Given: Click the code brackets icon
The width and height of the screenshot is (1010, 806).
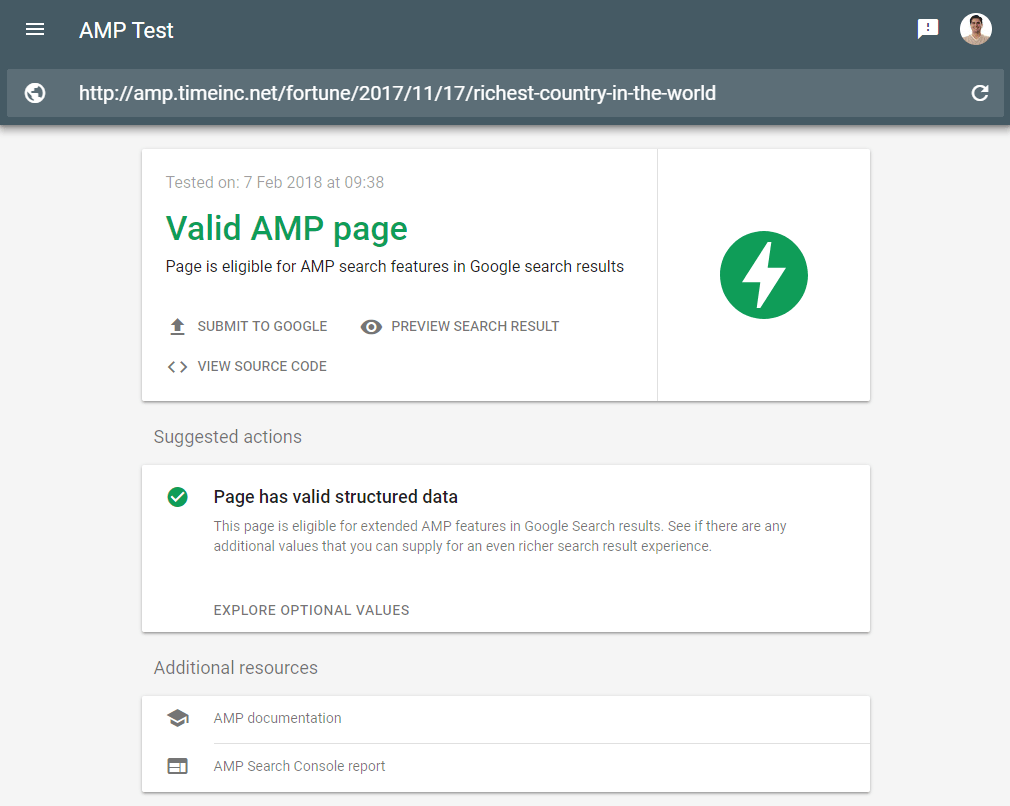Looking at the screenshot, I should [x=177, y=367].
